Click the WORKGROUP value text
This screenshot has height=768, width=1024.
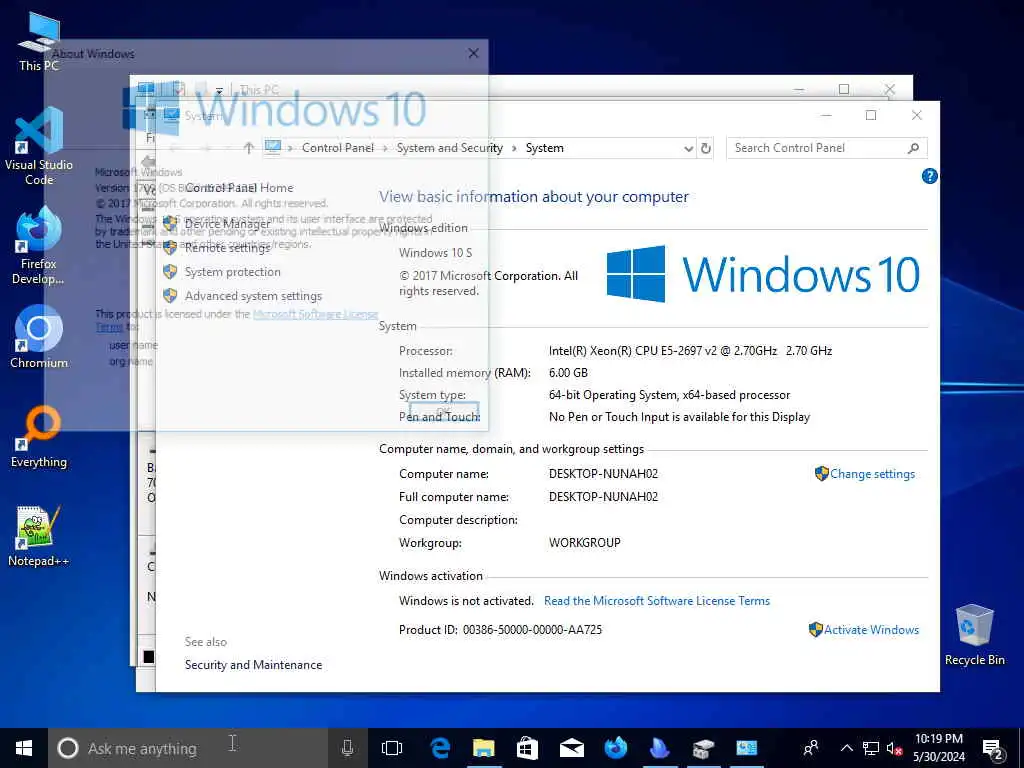coord(584,543)
